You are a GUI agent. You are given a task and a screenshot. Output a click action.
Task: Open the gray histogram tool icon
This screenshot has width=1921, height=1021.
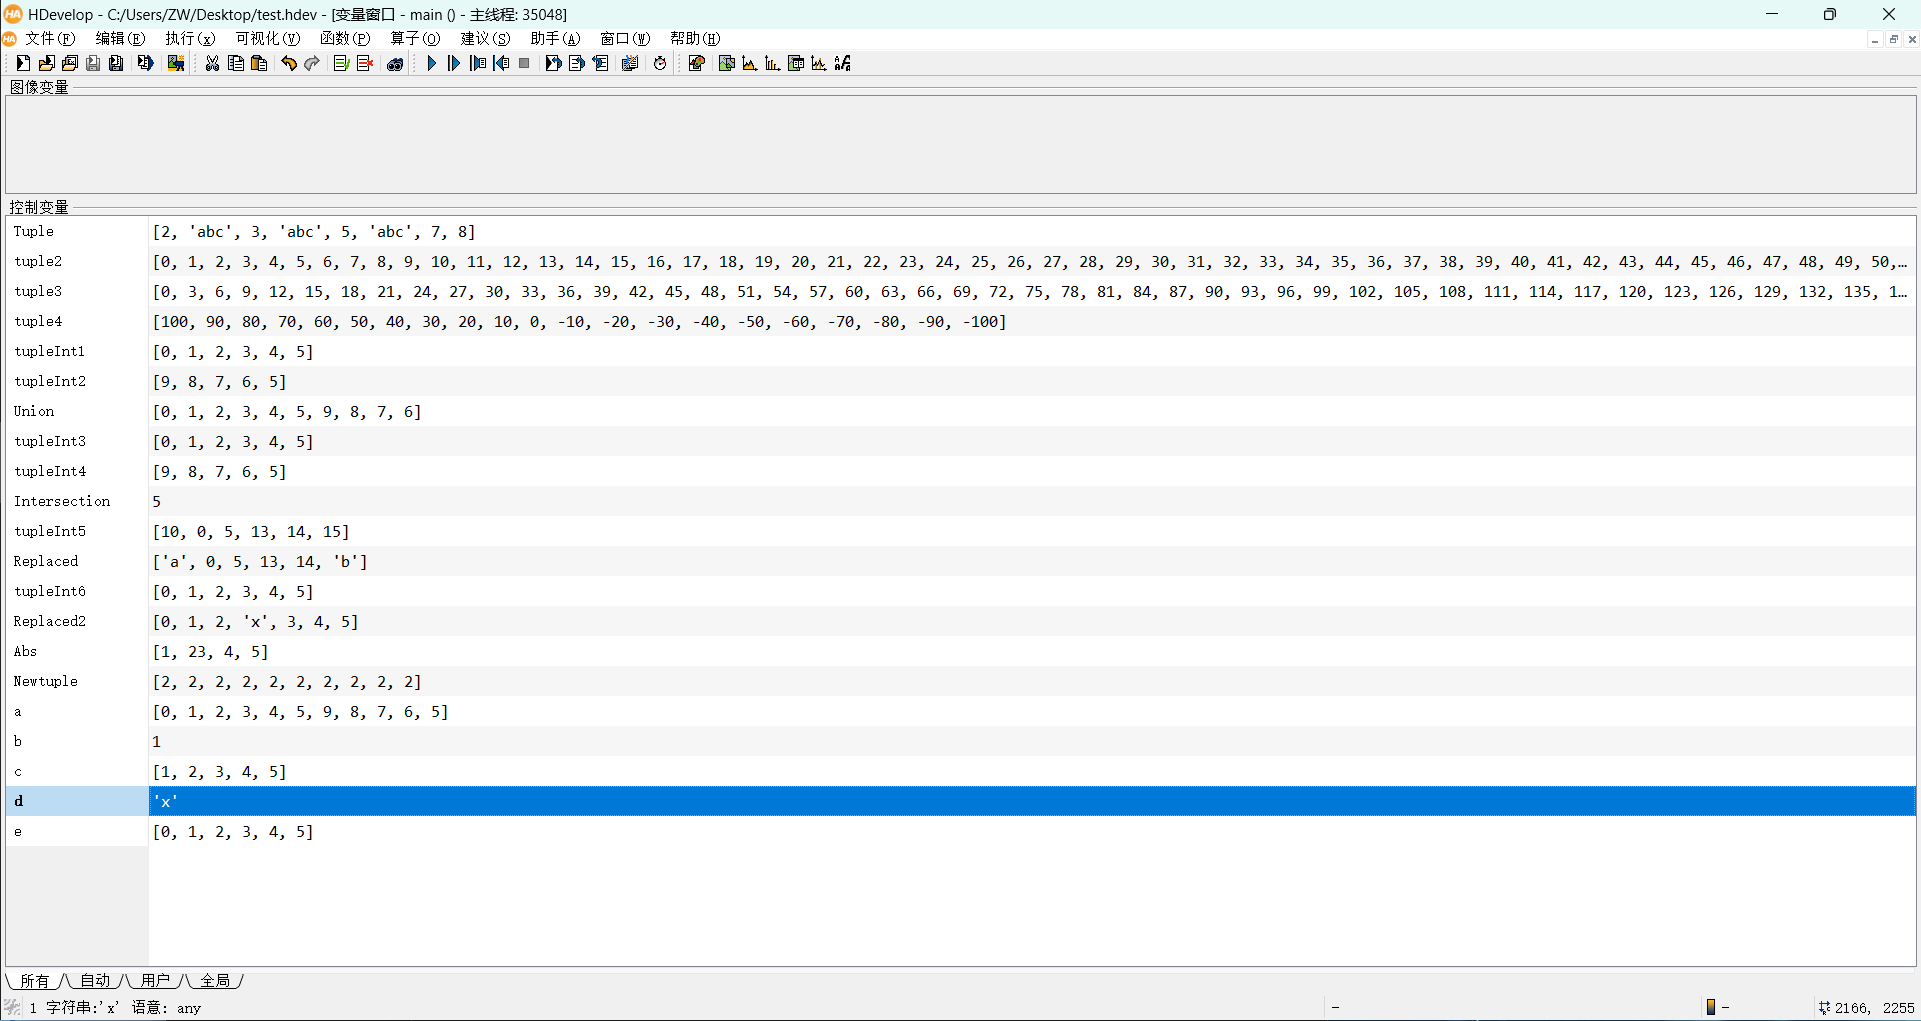[x=749, y=63]
